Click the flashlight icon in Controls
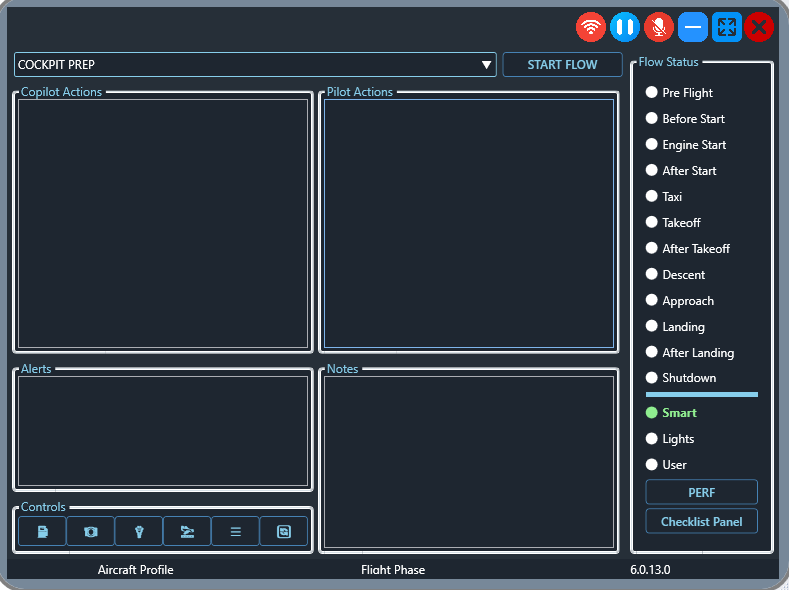Viewport: 789px width, 590px height. (x=139, y=531)
